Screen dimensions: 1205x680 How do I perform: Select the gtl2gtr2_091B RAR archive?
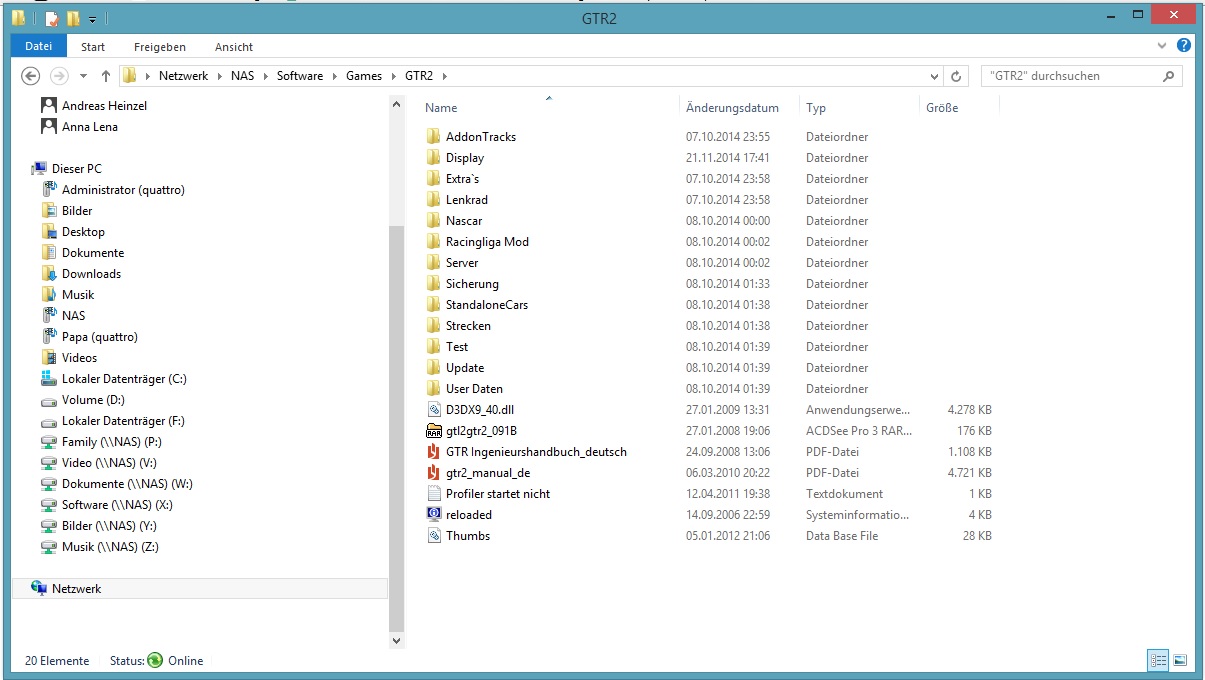pyautogui.click(x=481, y=431)
